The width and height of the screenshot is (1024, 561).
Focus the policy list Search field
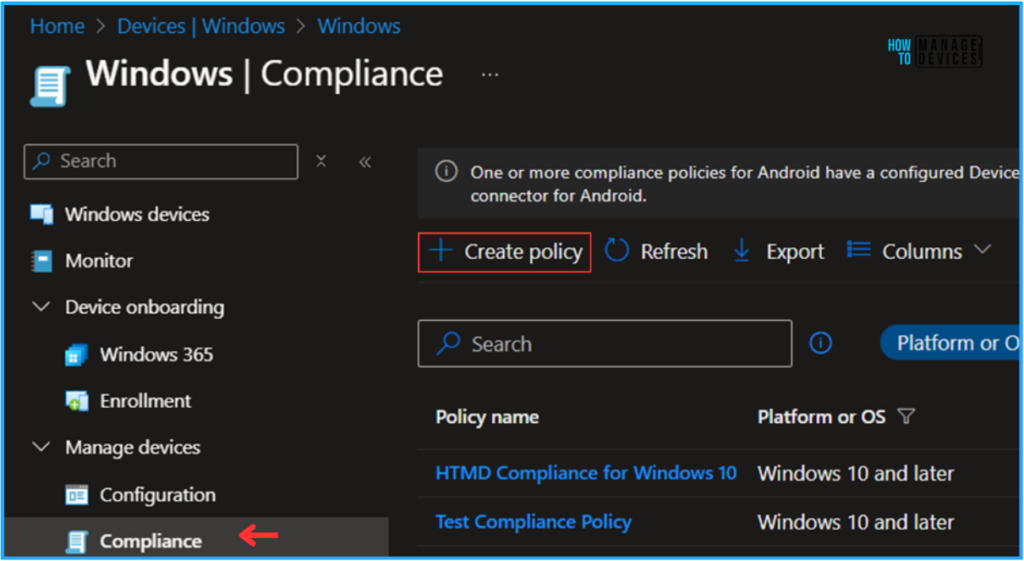(605, 344)
